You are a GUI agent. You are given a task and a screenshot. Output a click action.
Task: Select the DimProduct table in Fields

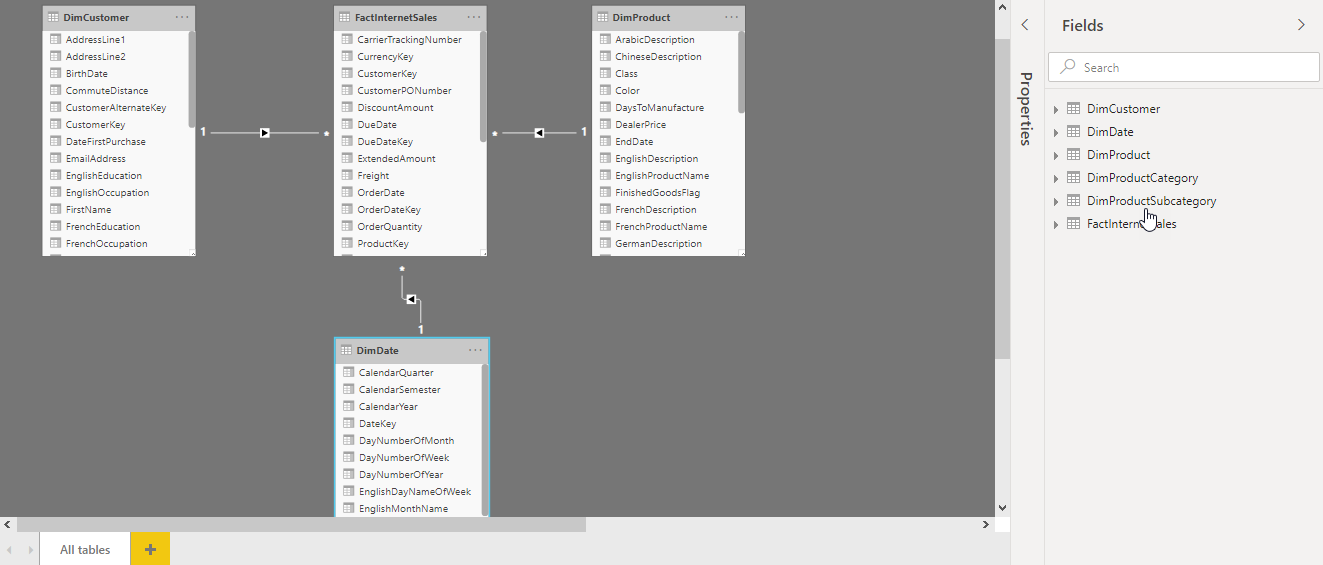point(1118,155)
